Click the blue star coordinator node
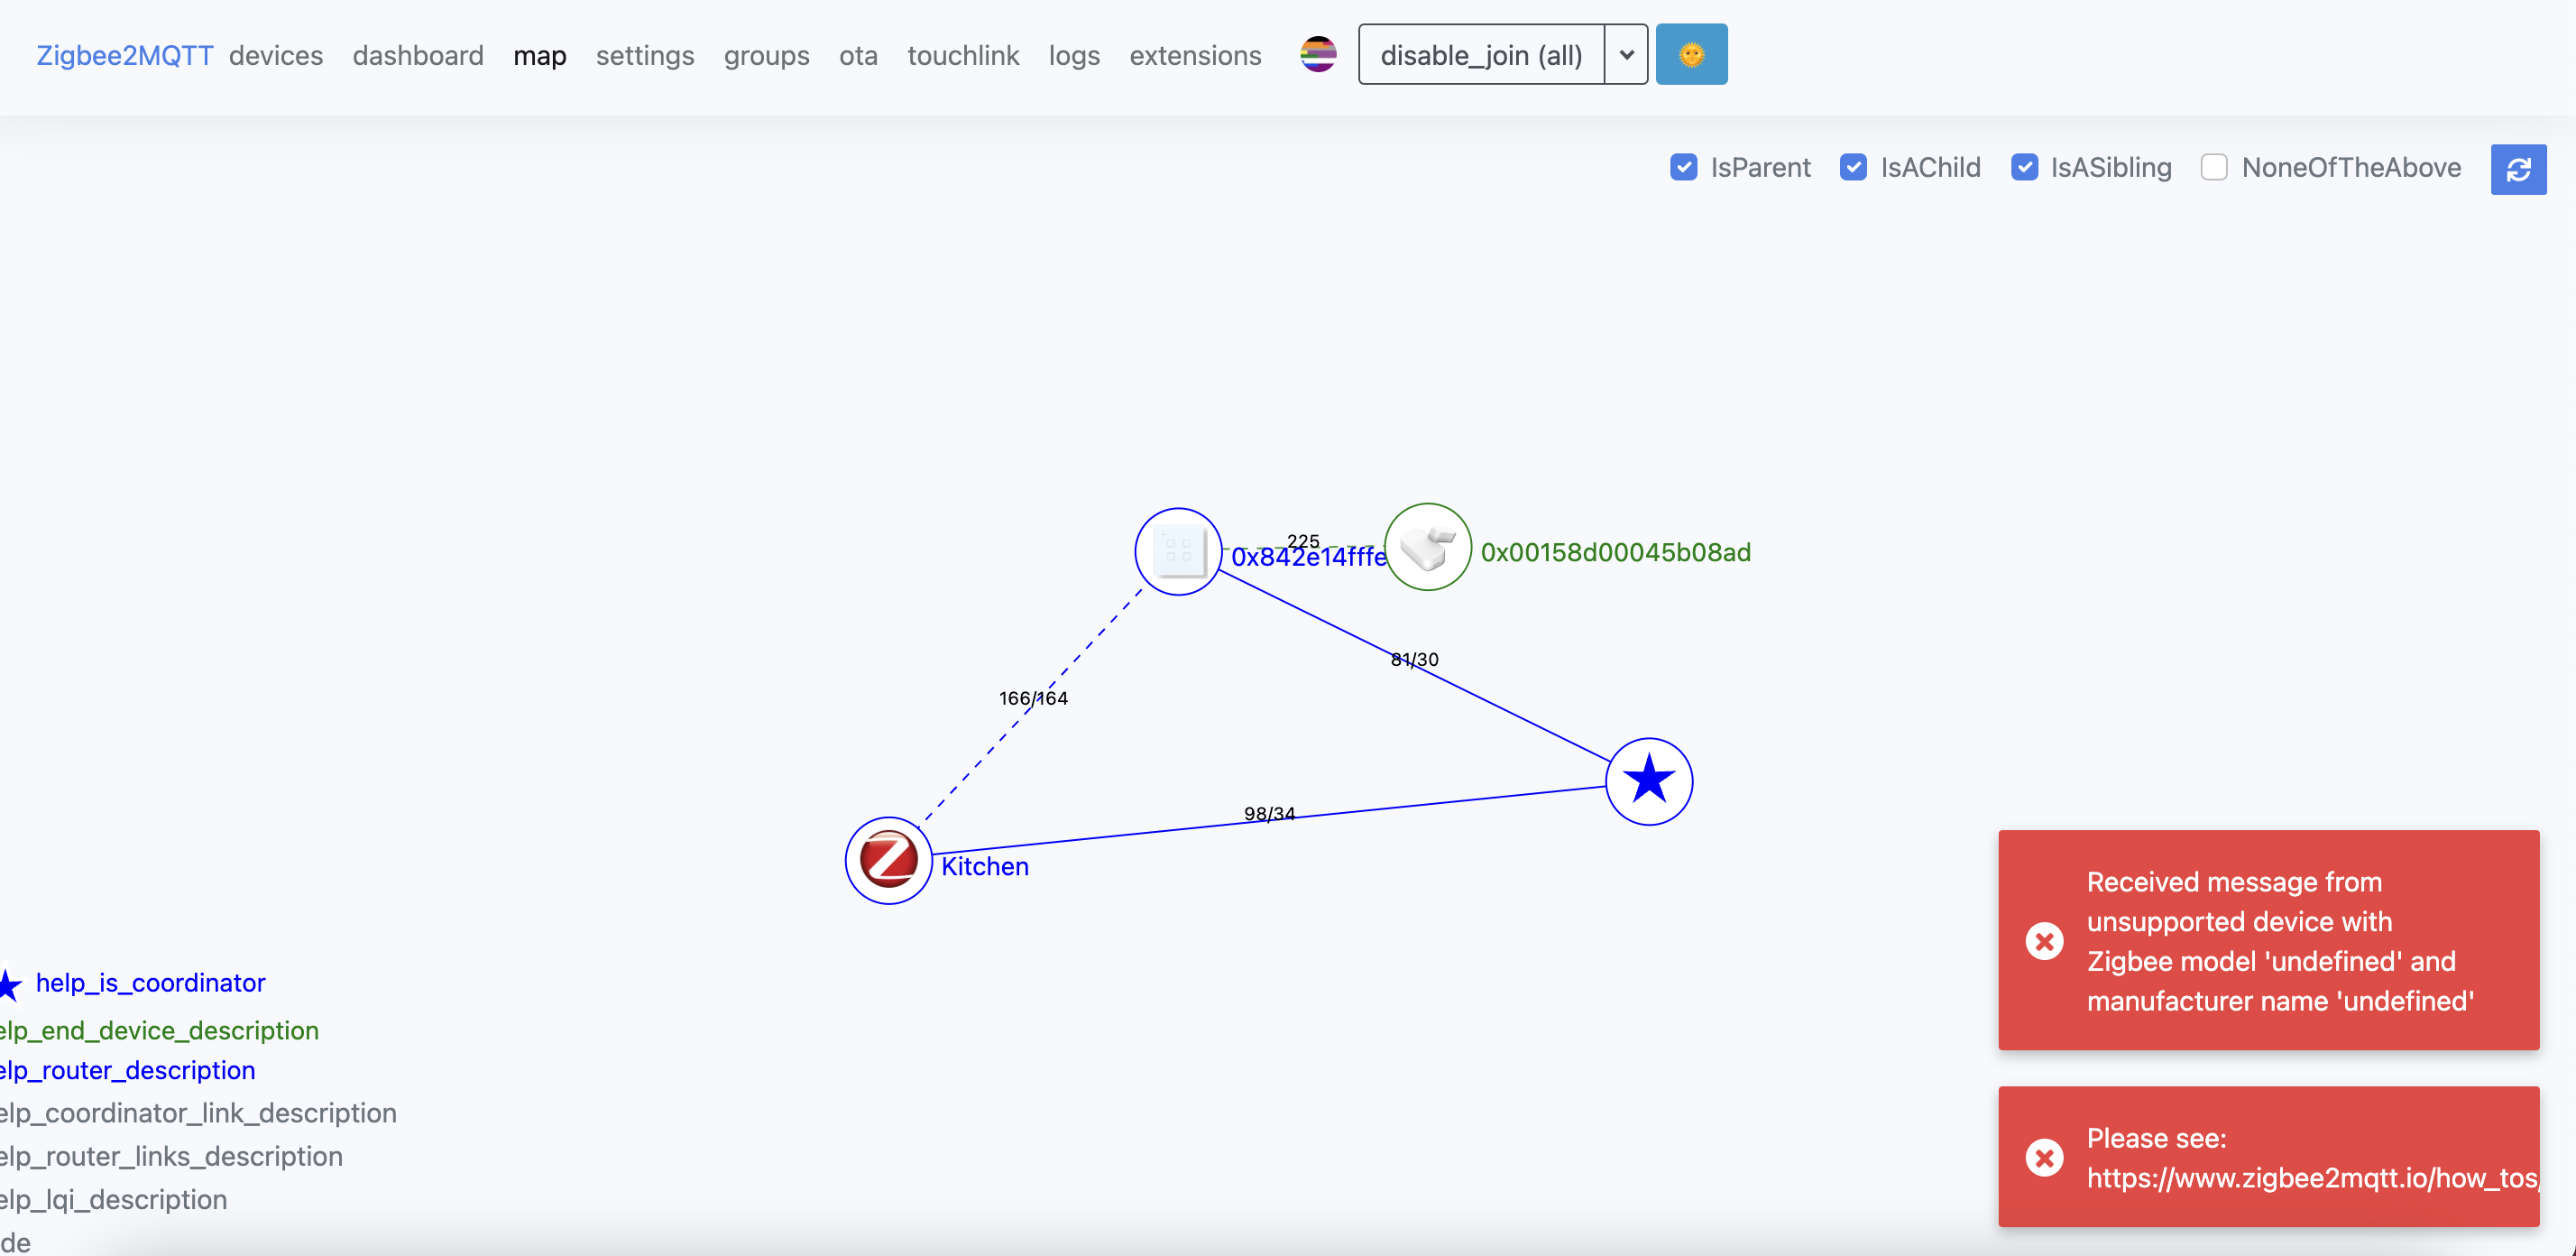The height and width of the screenshot is (1256, 2576). pos(1648,781)
